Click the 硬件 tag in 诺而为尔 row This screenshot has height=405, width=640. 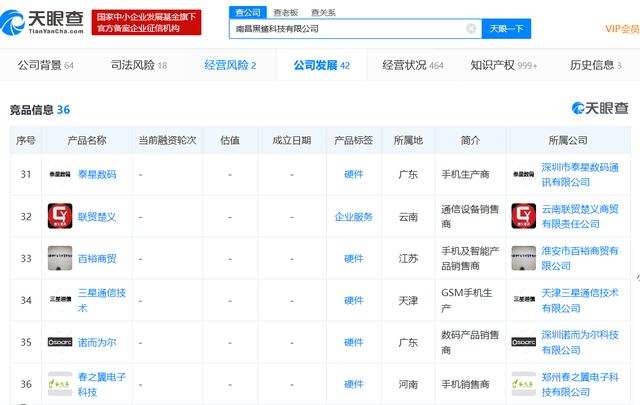coord(353,343)
